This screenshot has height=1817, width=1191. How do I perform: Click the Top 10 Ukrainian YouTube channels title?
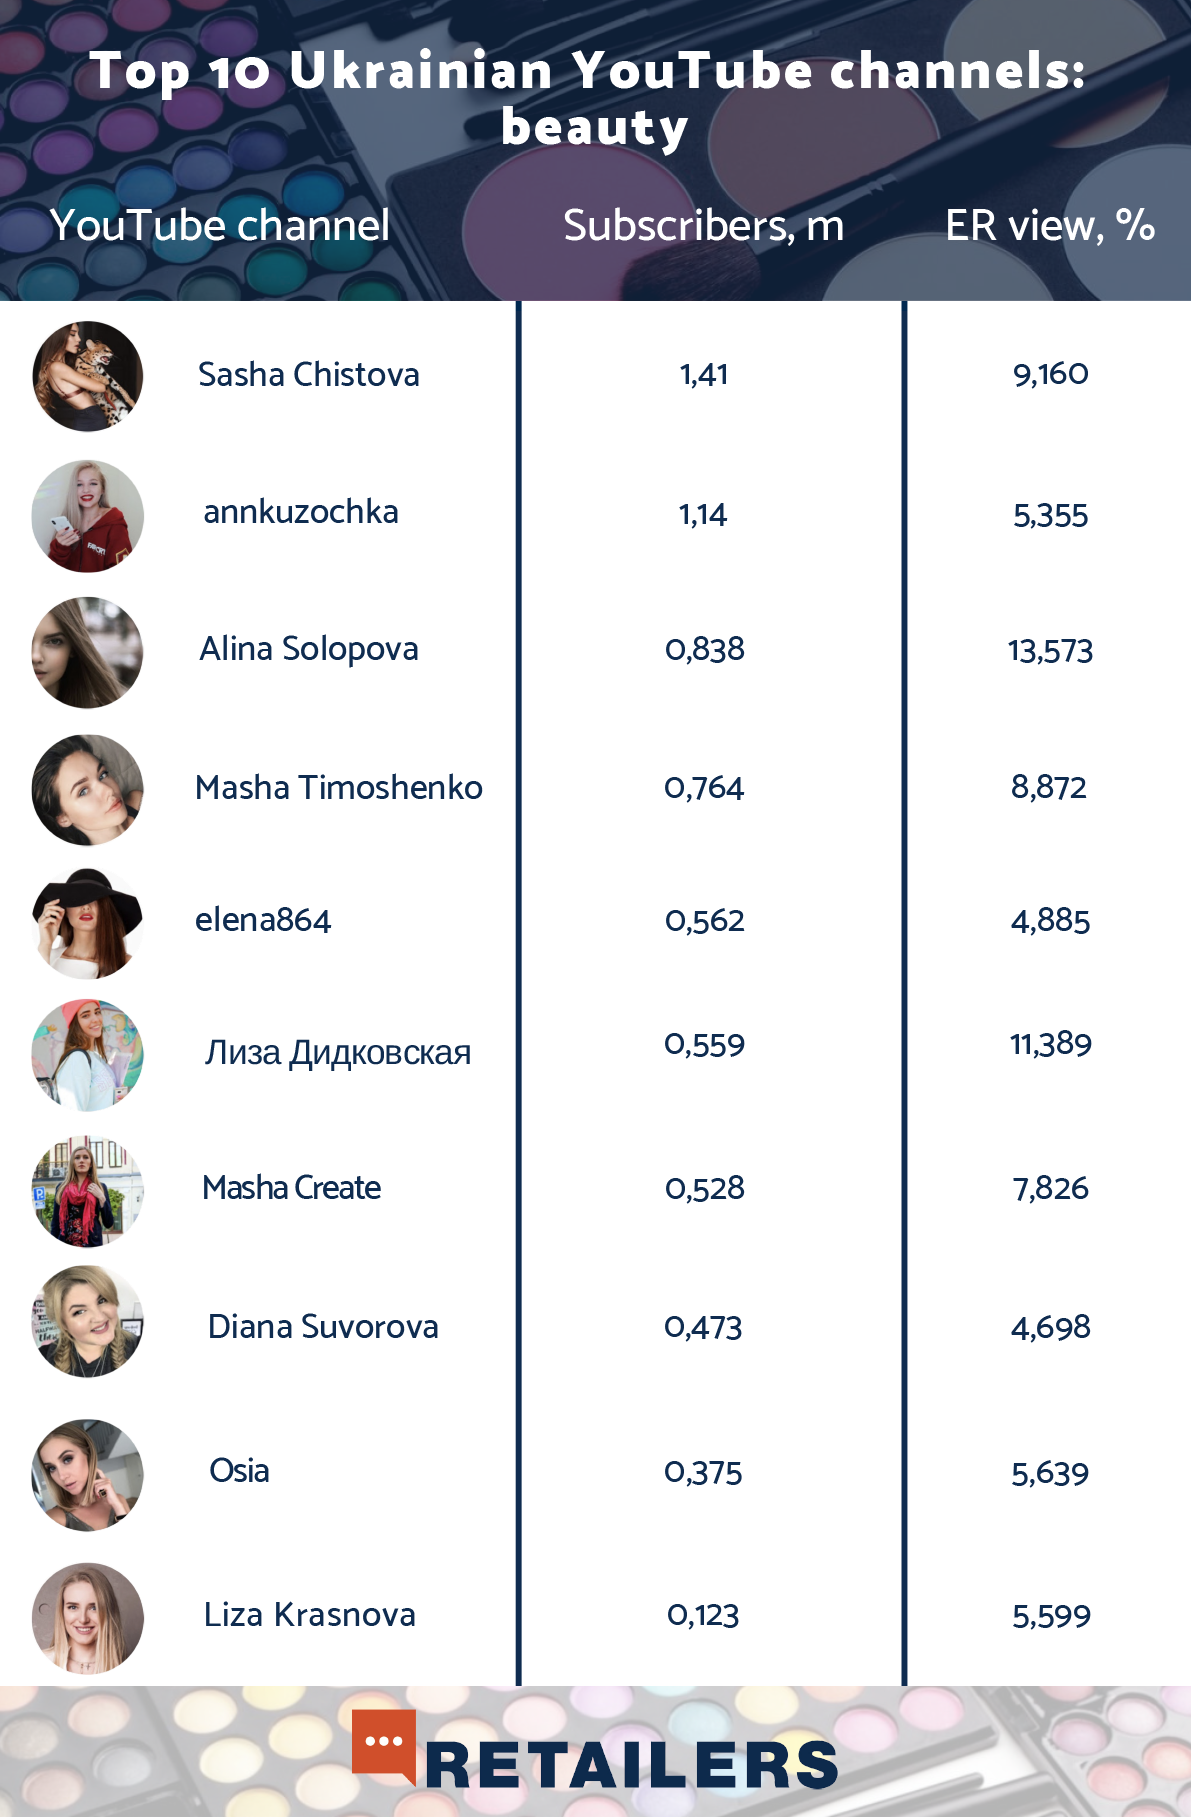click(x=590, y=98)
